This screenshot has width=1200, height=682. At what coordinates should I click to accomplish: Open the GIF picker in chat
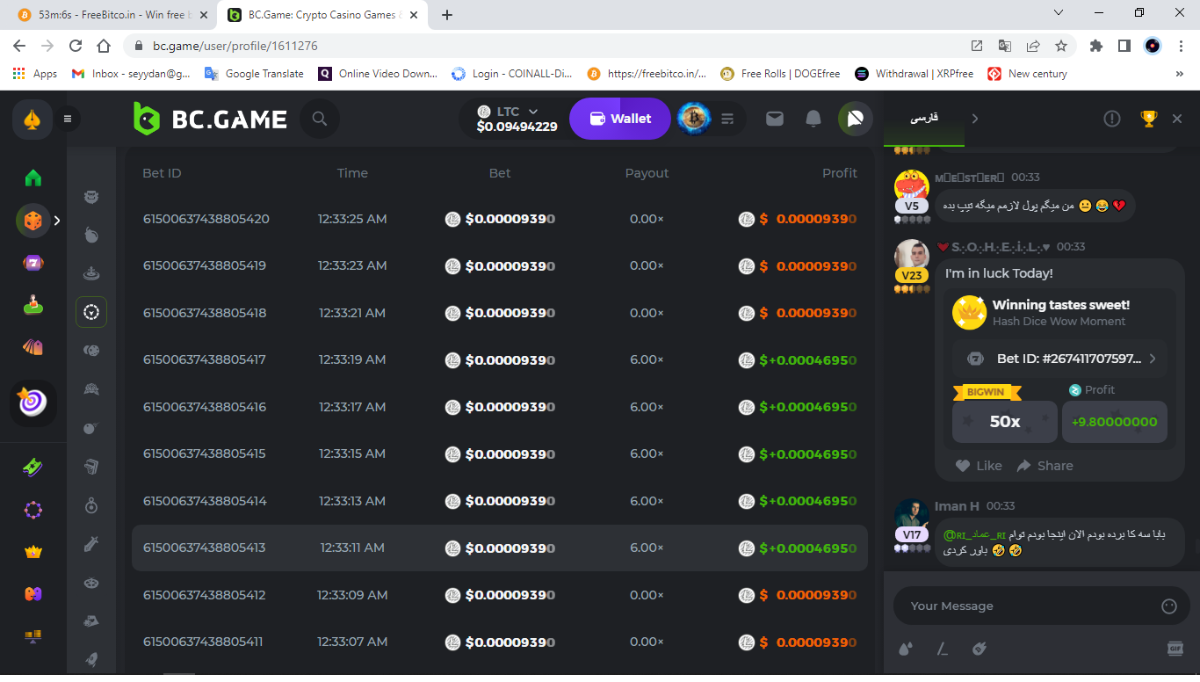1175,649
